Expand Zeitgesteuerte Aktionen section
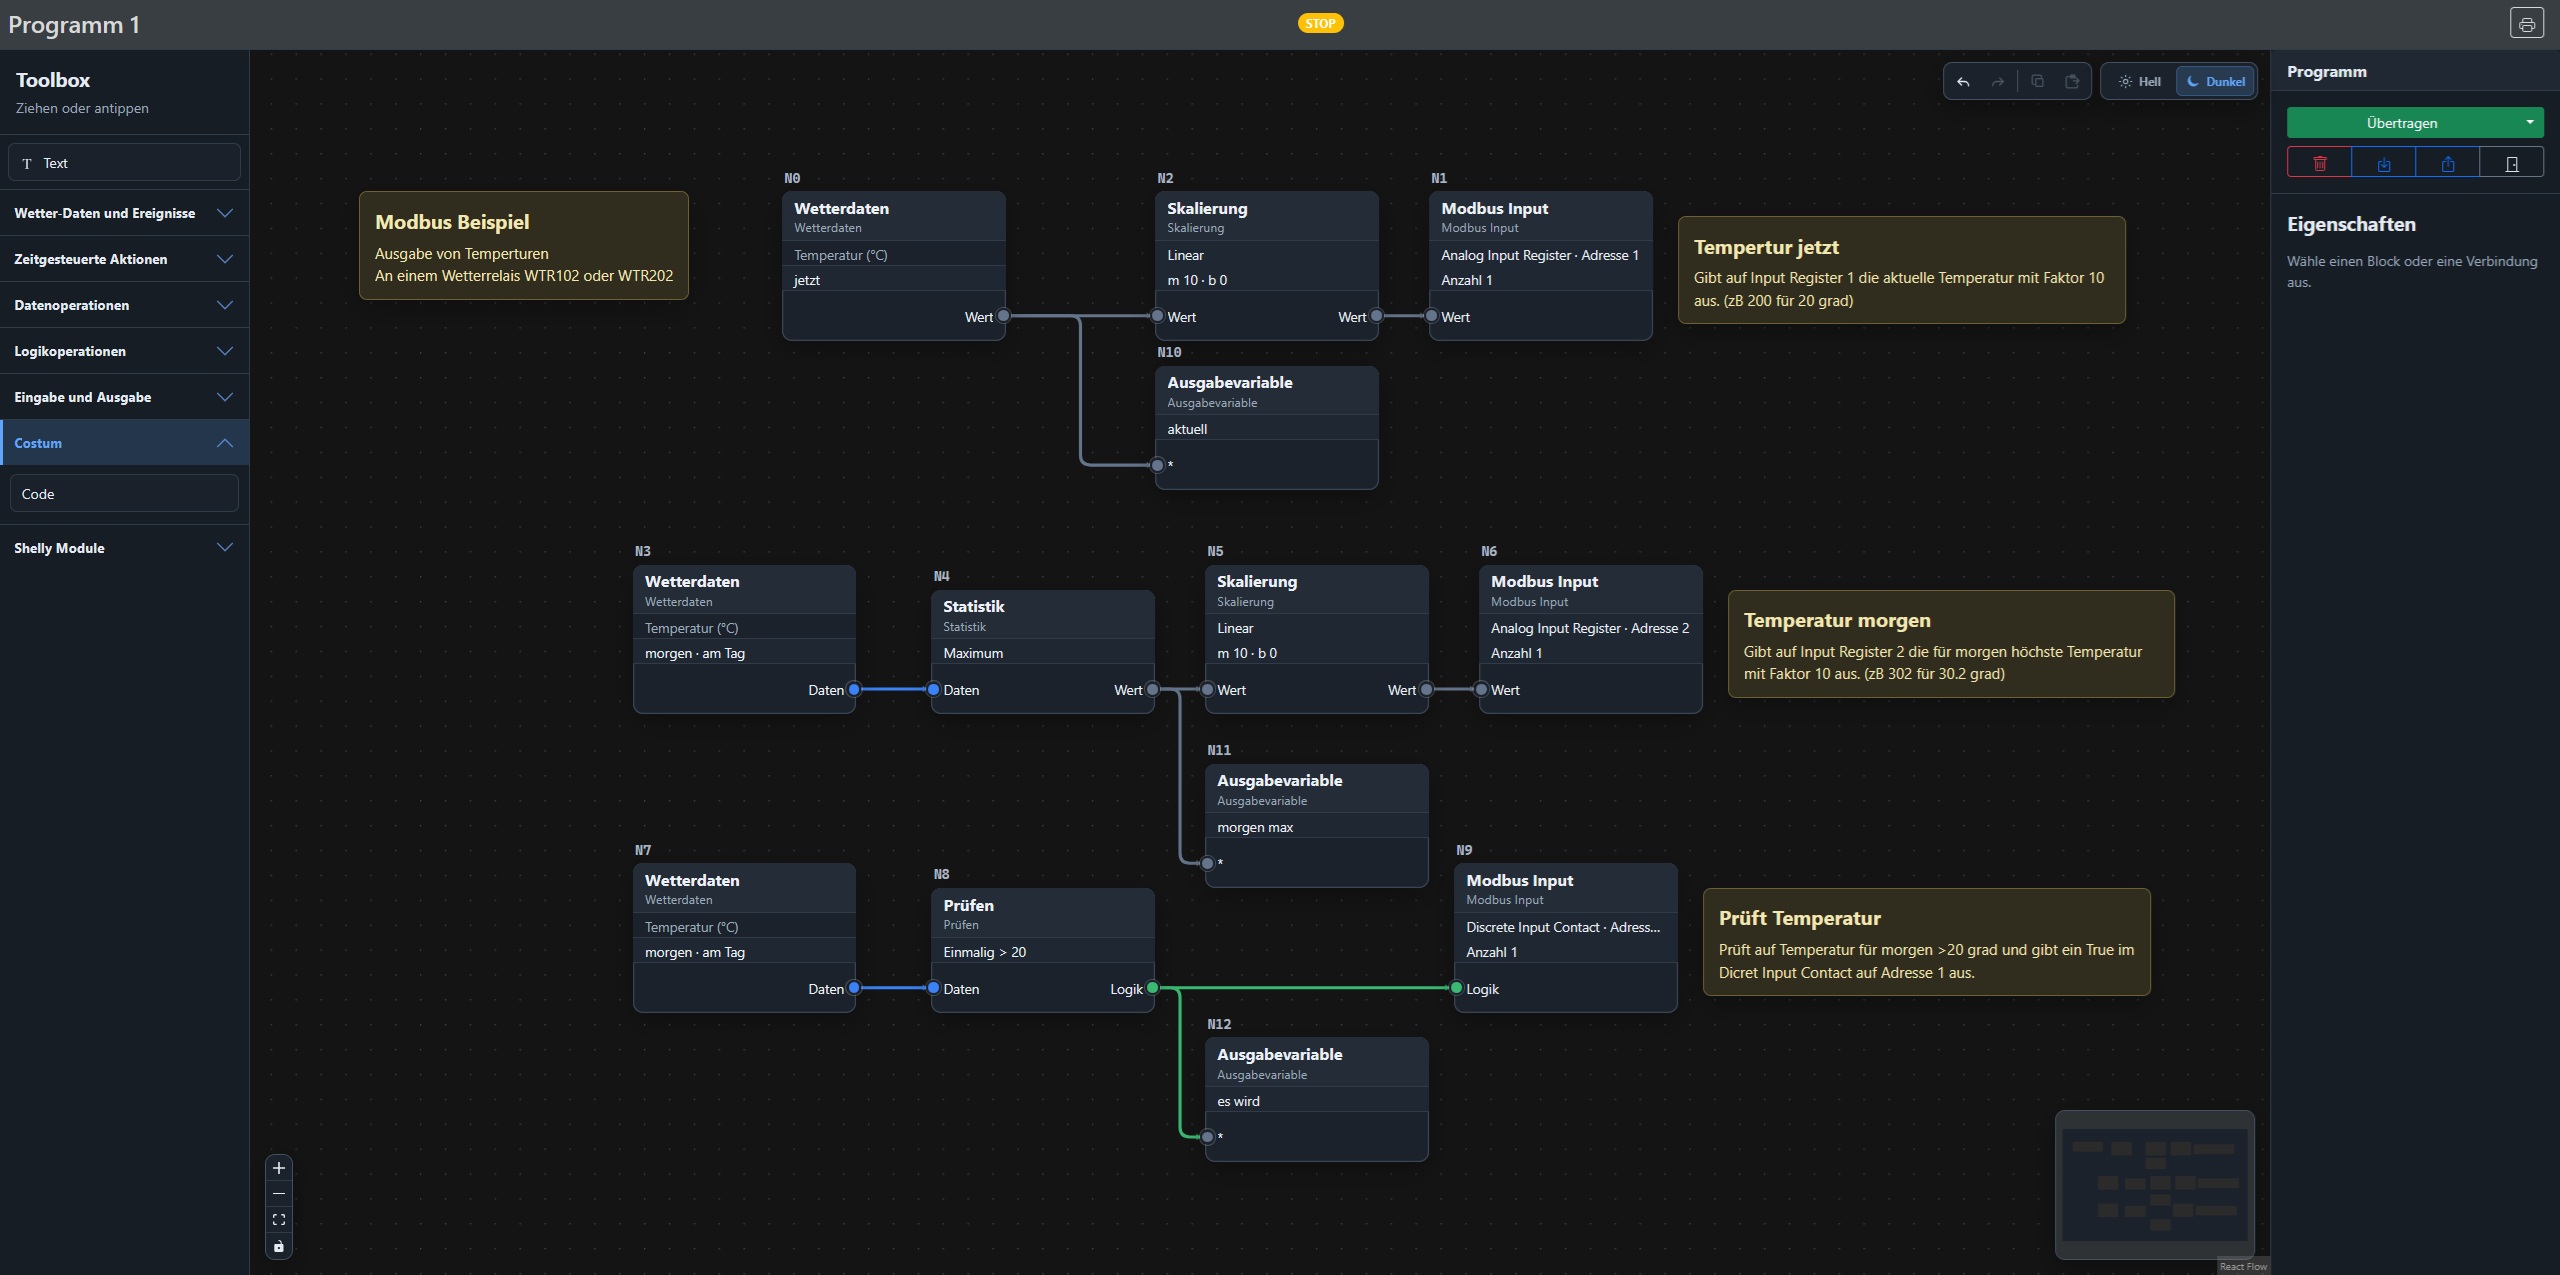The image size is (2560, 1275). click(x=124, y=259)
